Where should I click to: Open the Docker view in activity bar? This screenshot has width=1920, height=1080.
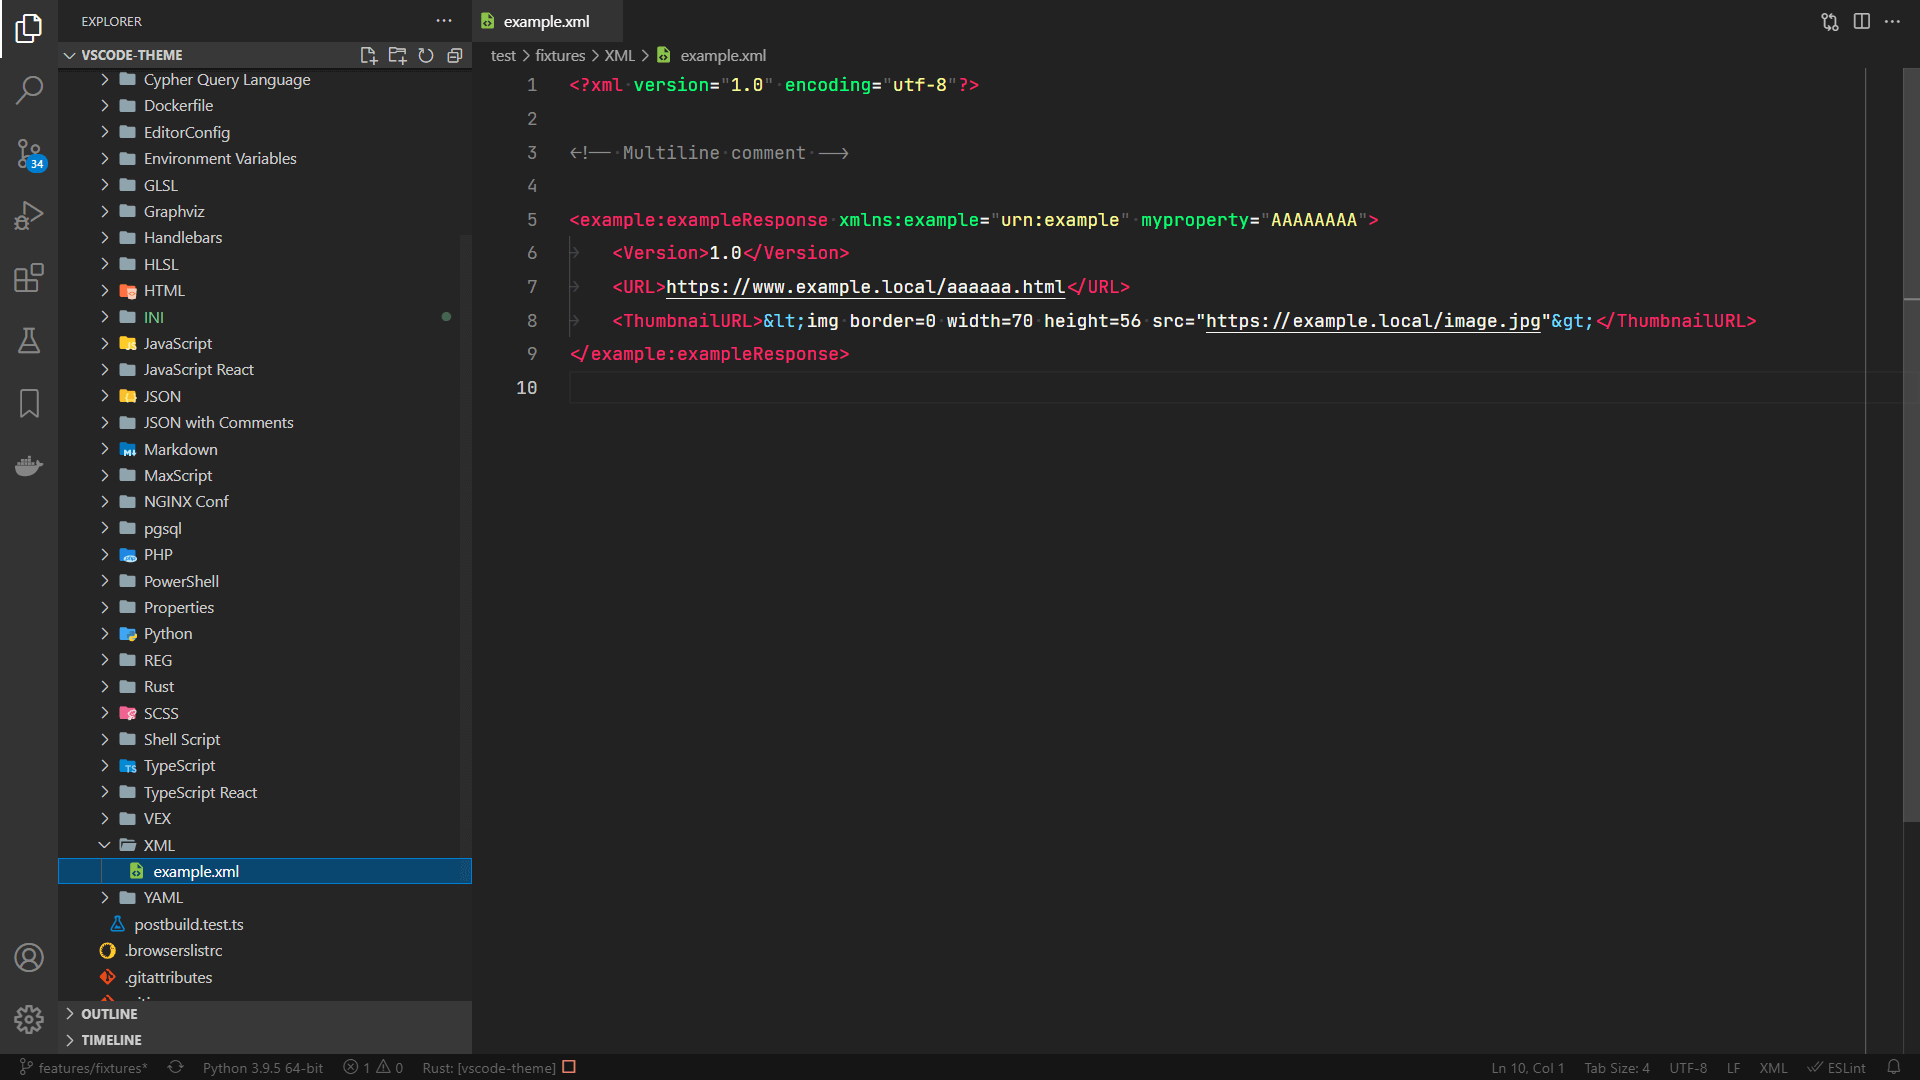(29, 466)
